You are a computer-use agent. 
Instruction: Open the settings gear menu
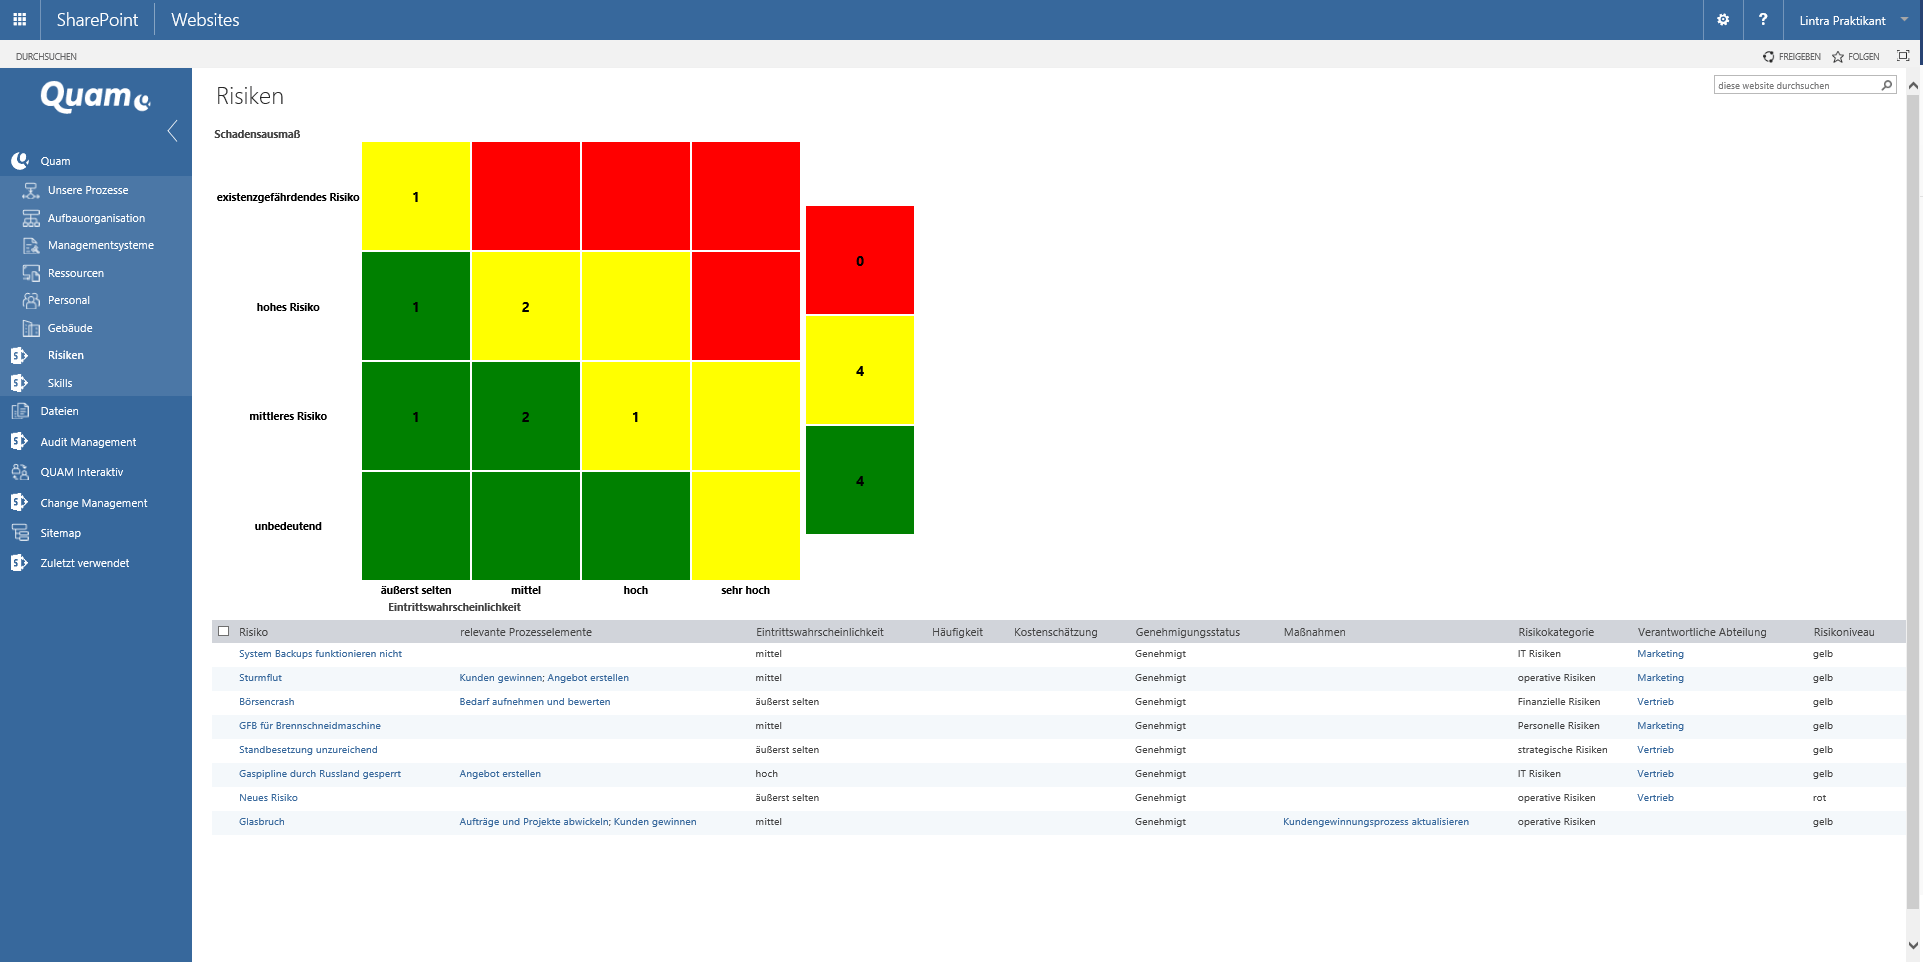tap(1722, 20)
